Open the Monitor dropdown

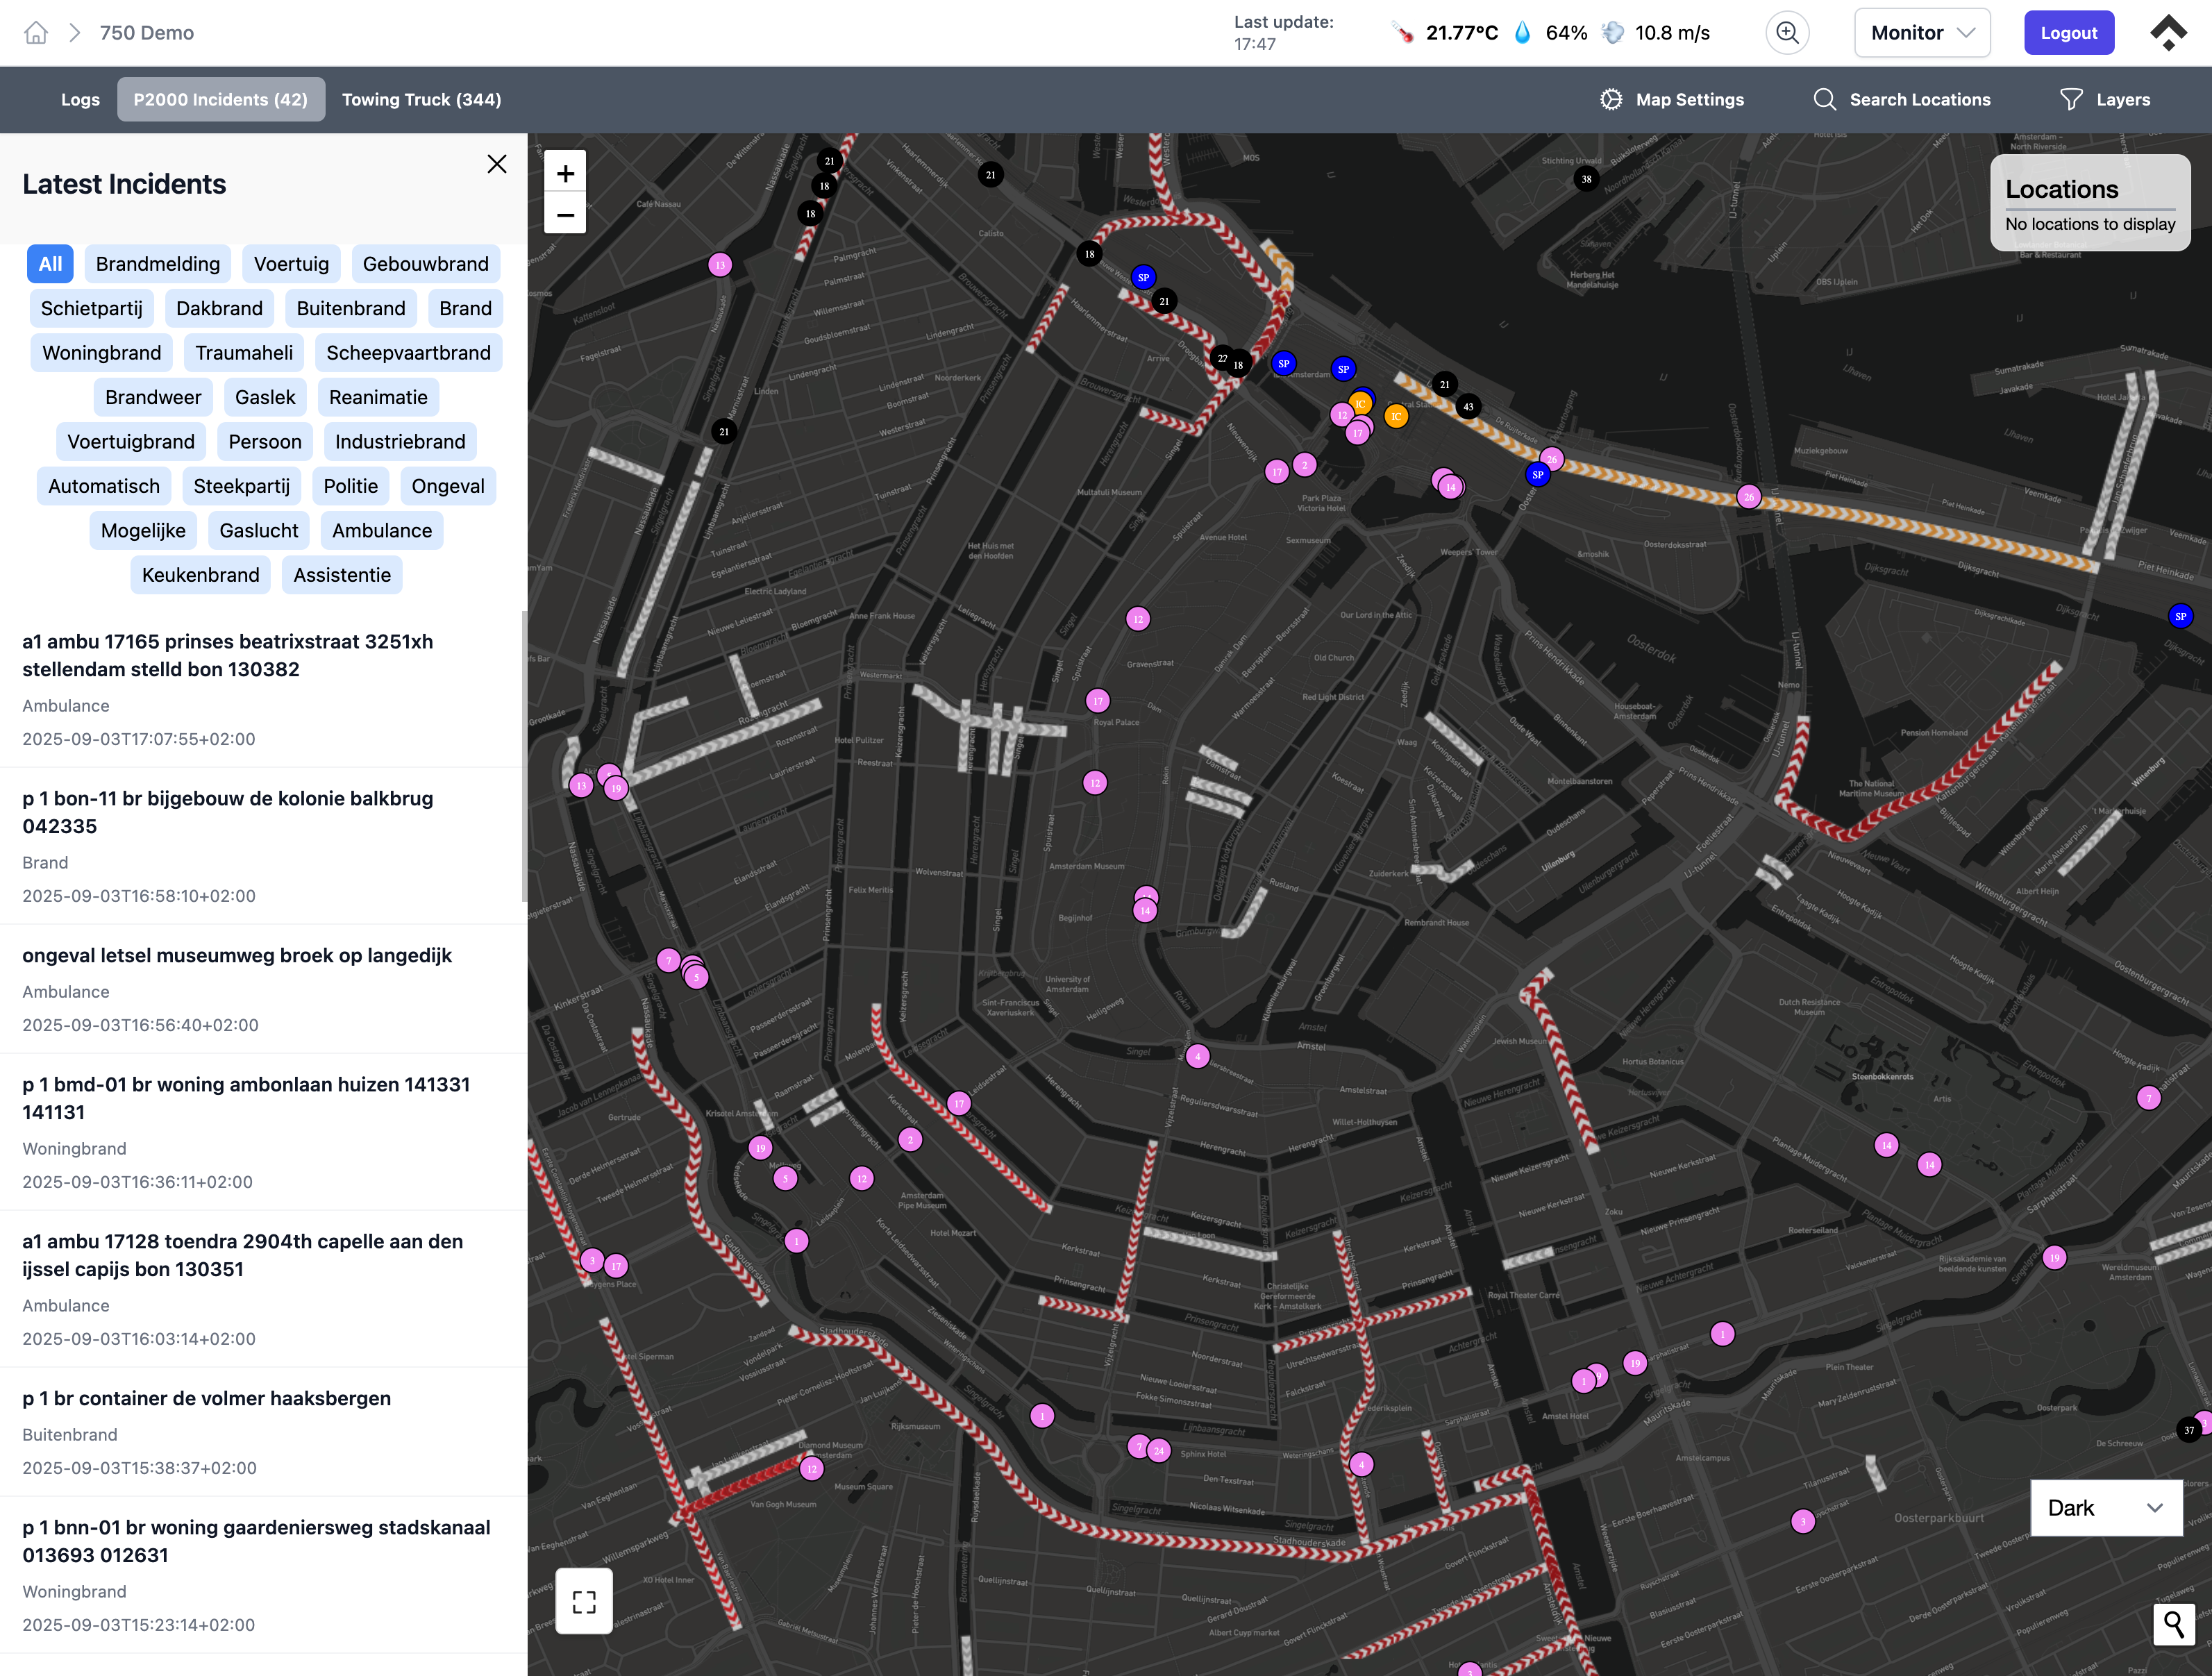(1921, 32)
